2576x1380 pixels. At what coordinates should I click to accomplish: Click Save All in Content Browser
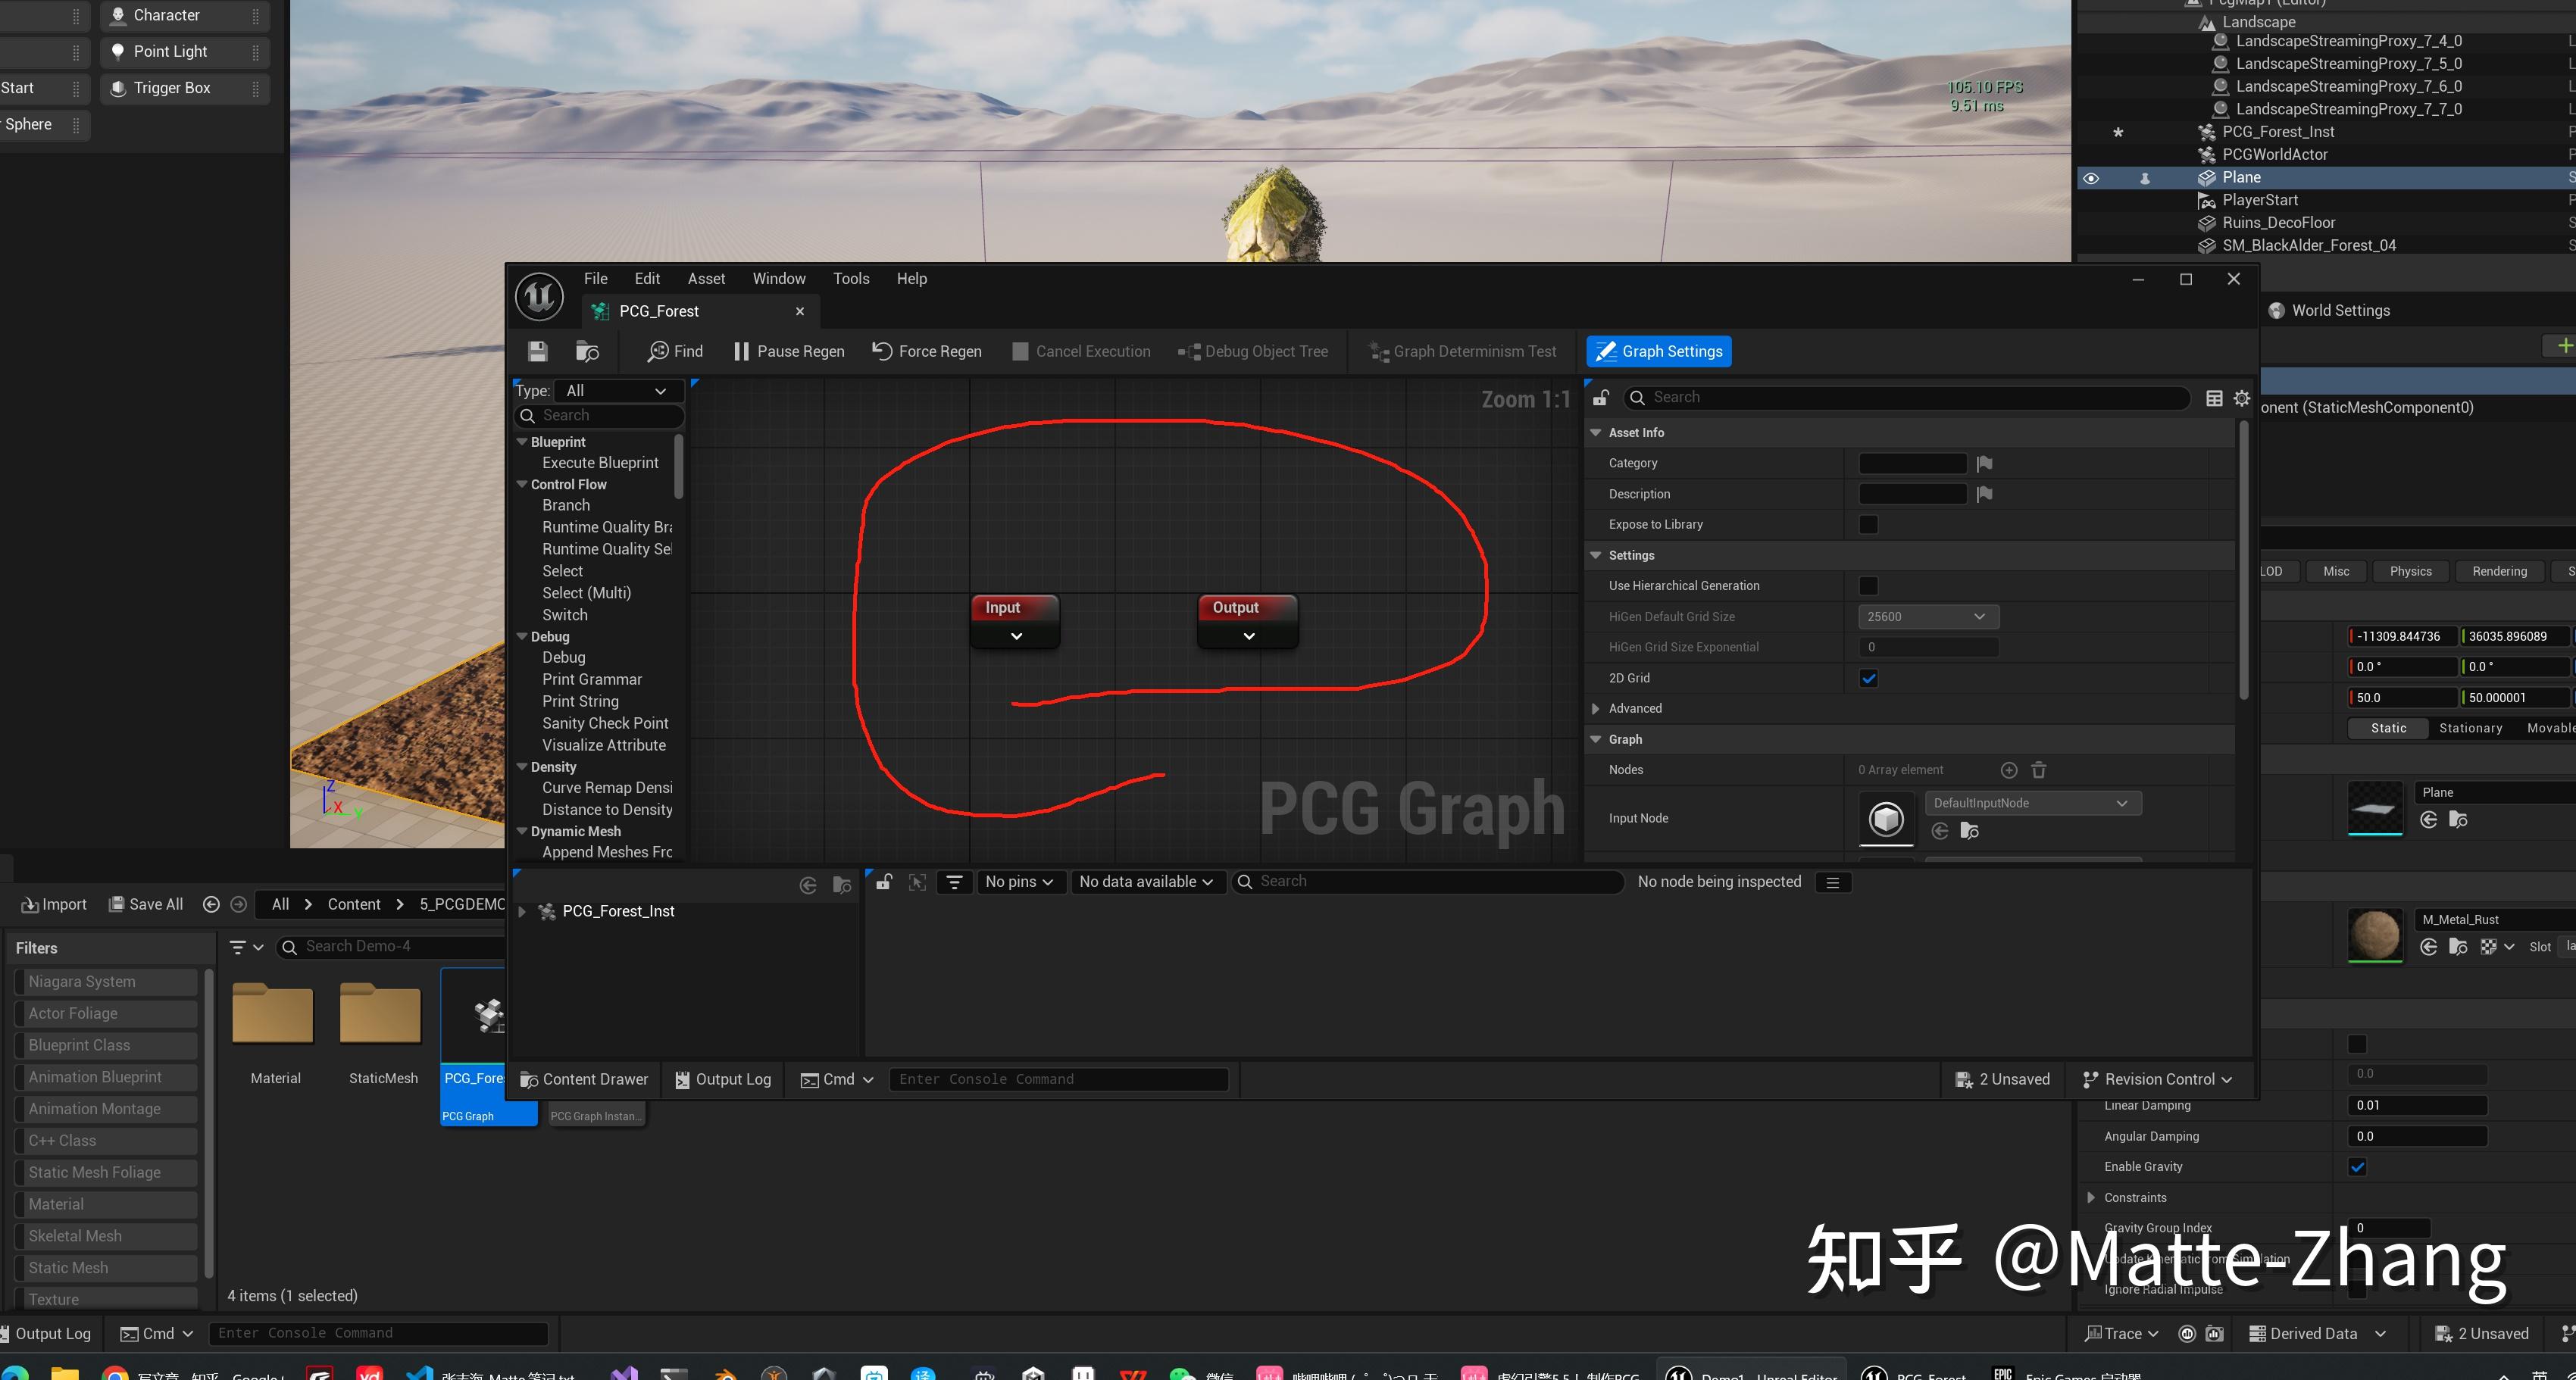click(146, 904)
